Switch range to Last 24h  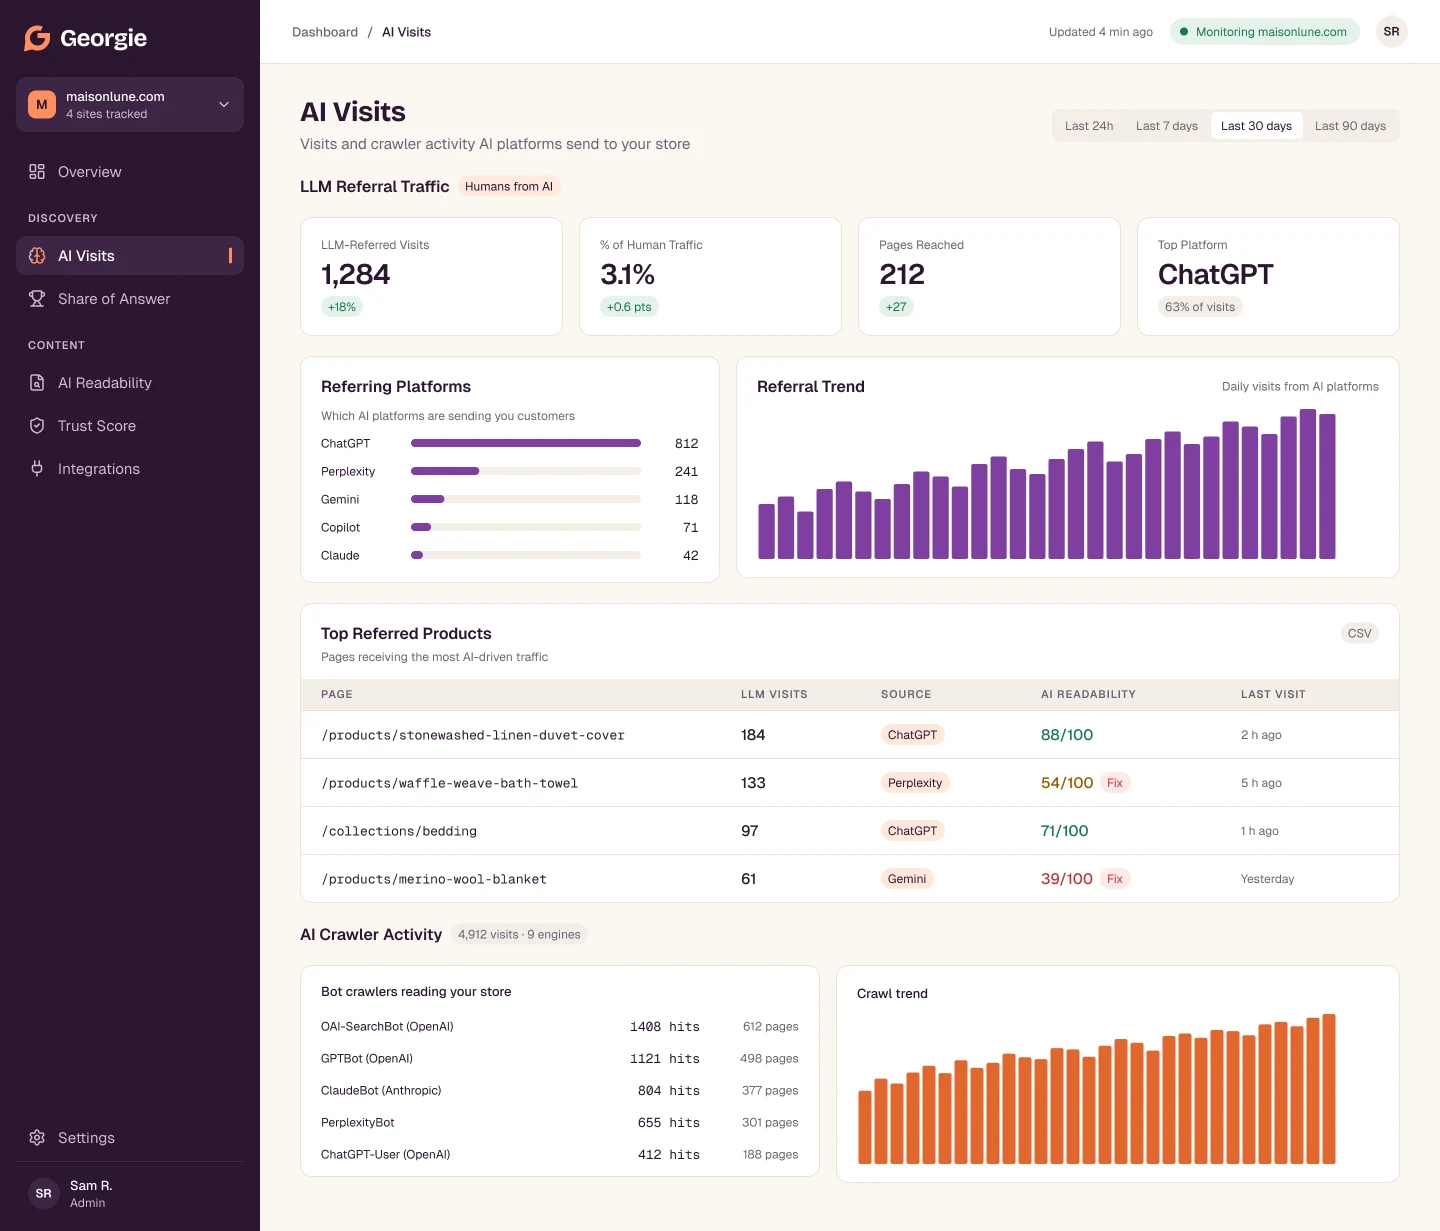pyautogui.click(x=1089, y=126)
